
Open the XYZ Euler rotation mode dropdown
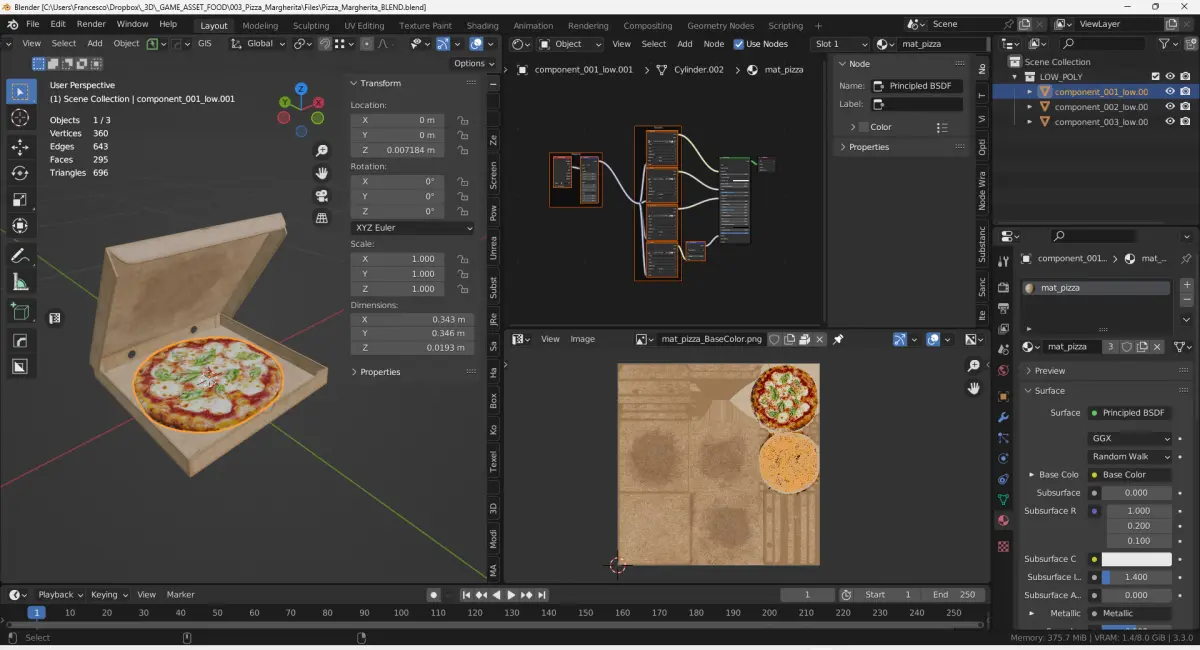point(413,228)
